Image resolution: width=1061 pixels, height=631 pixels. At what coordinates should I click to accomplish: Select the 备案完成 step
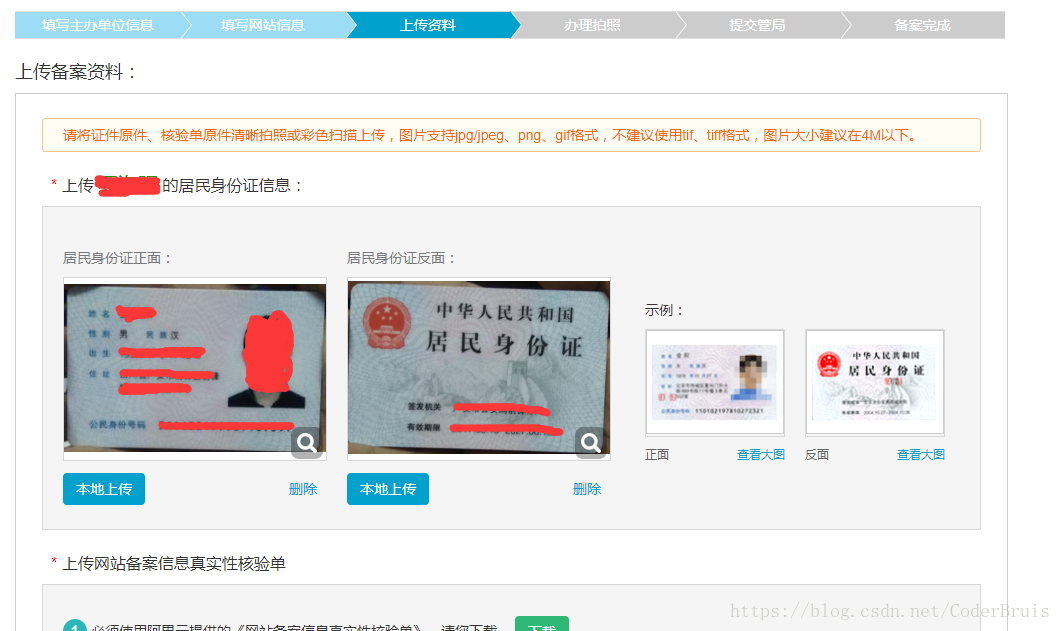(x=922, y=25)
